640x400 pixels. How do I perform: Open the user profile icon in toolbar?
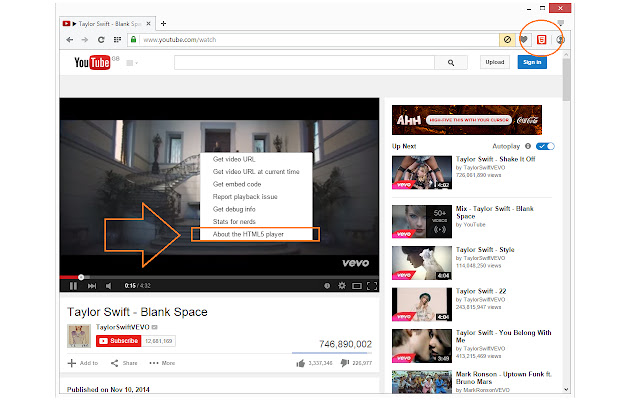(560, 40)
